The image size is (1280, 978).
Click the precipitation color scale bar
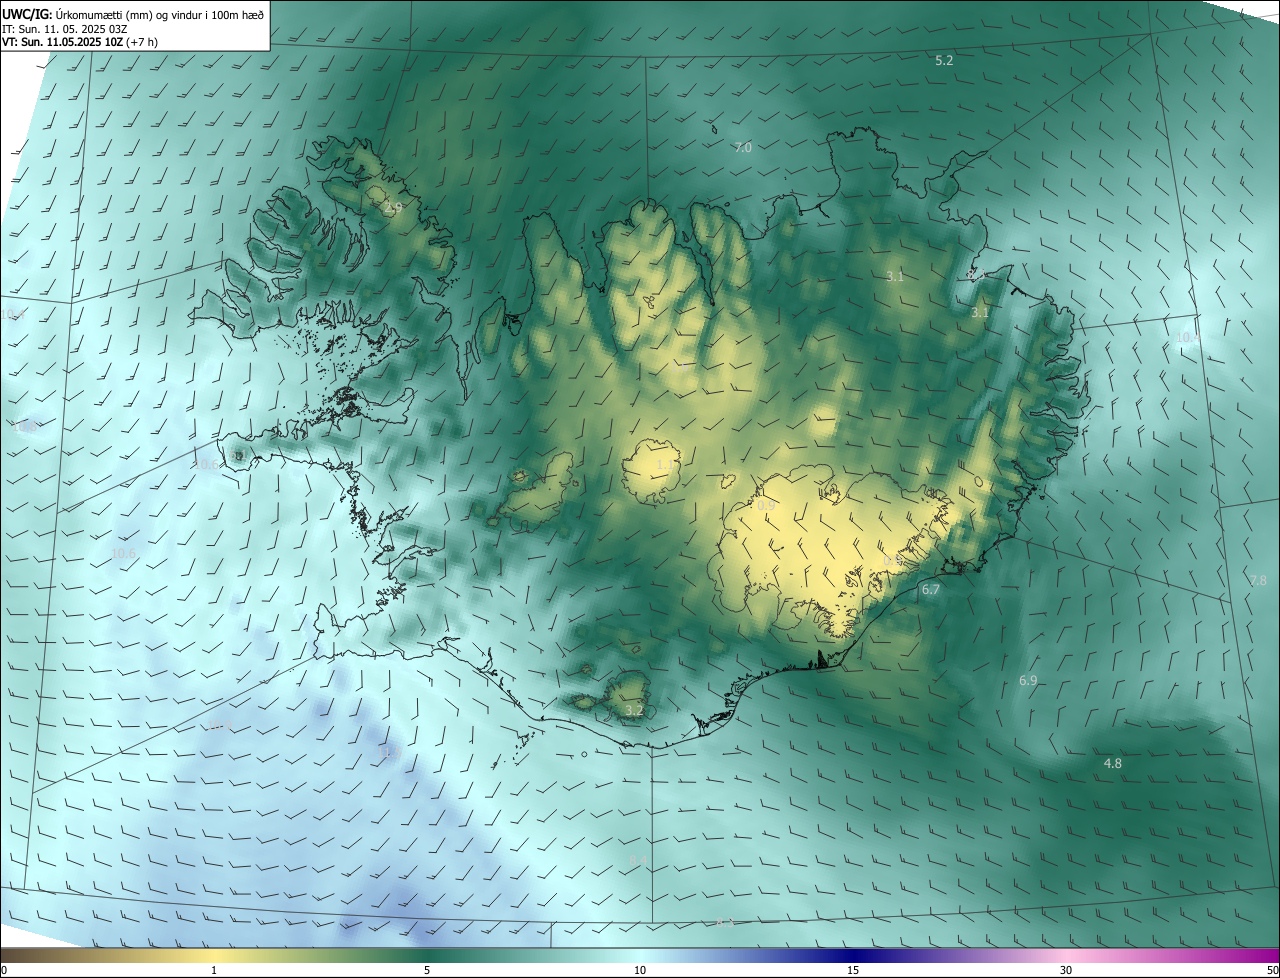640,955
